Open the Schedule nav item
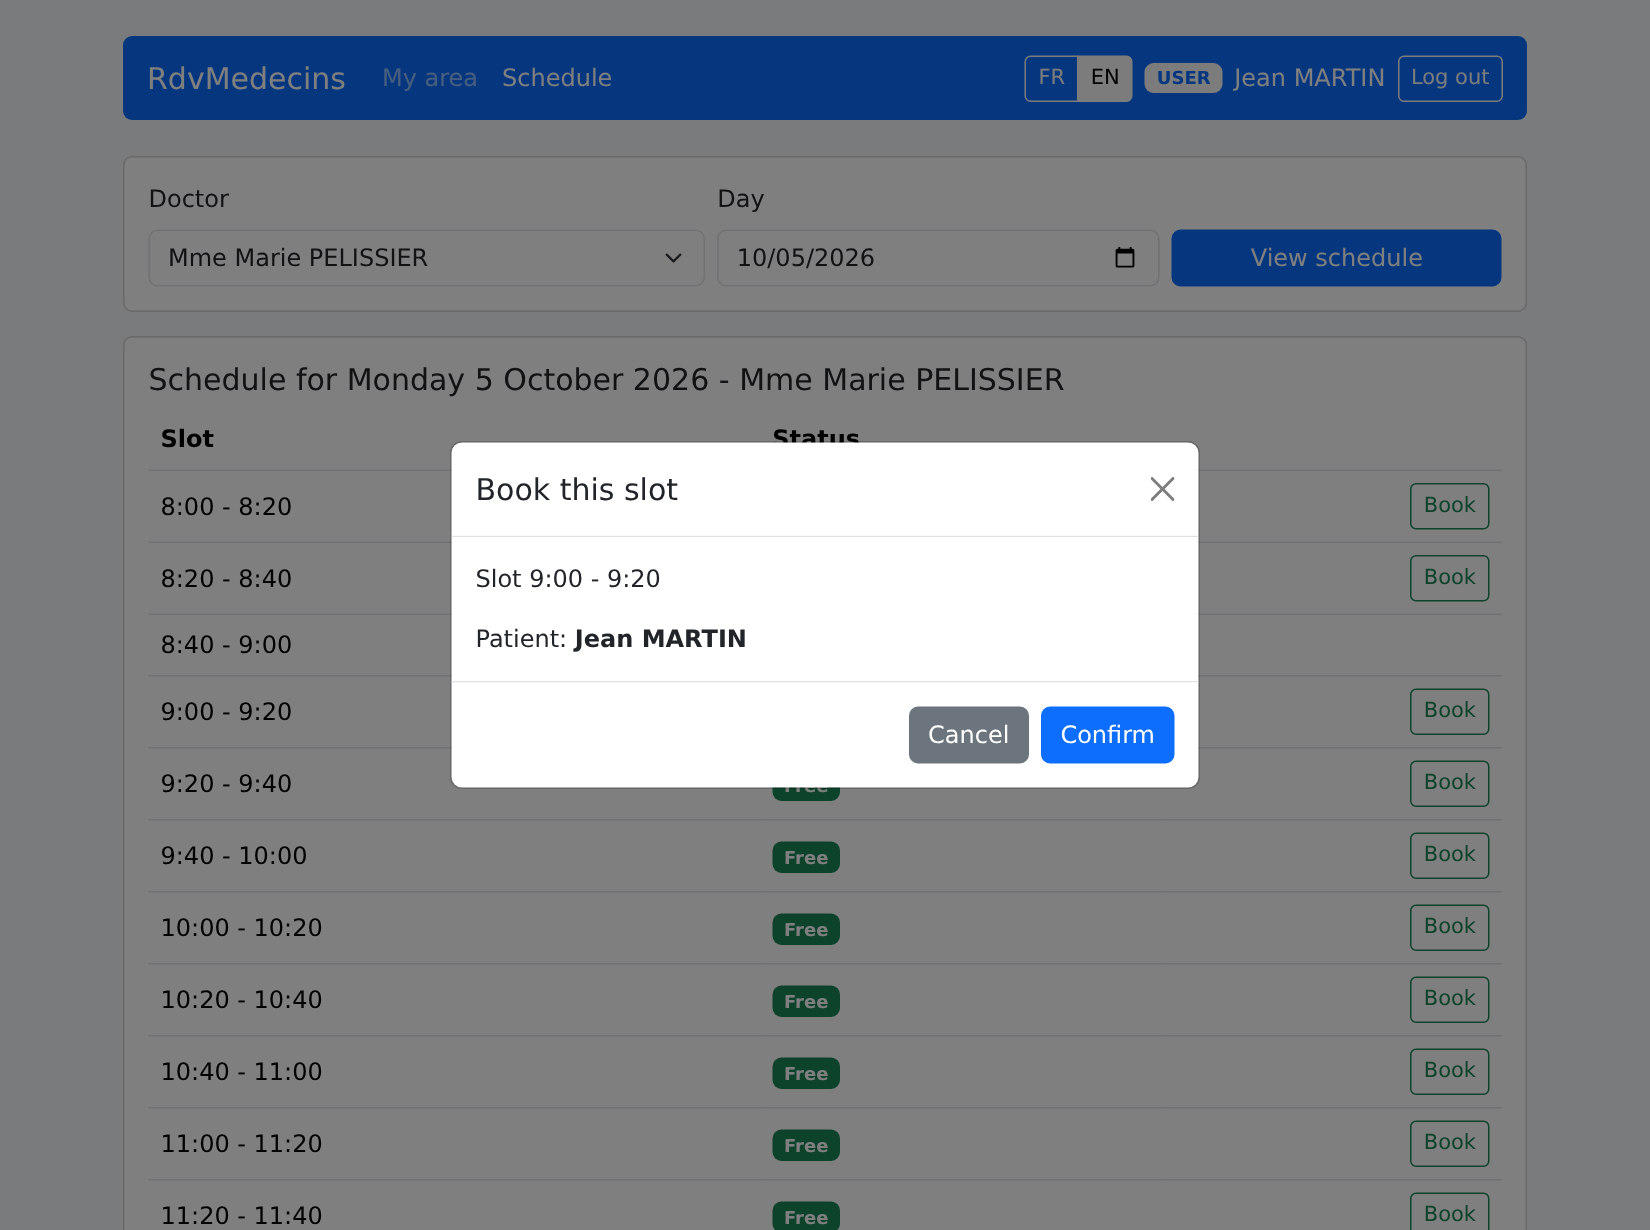The height and width of the screenshot is (1230, 1650). tap(557, 78)
